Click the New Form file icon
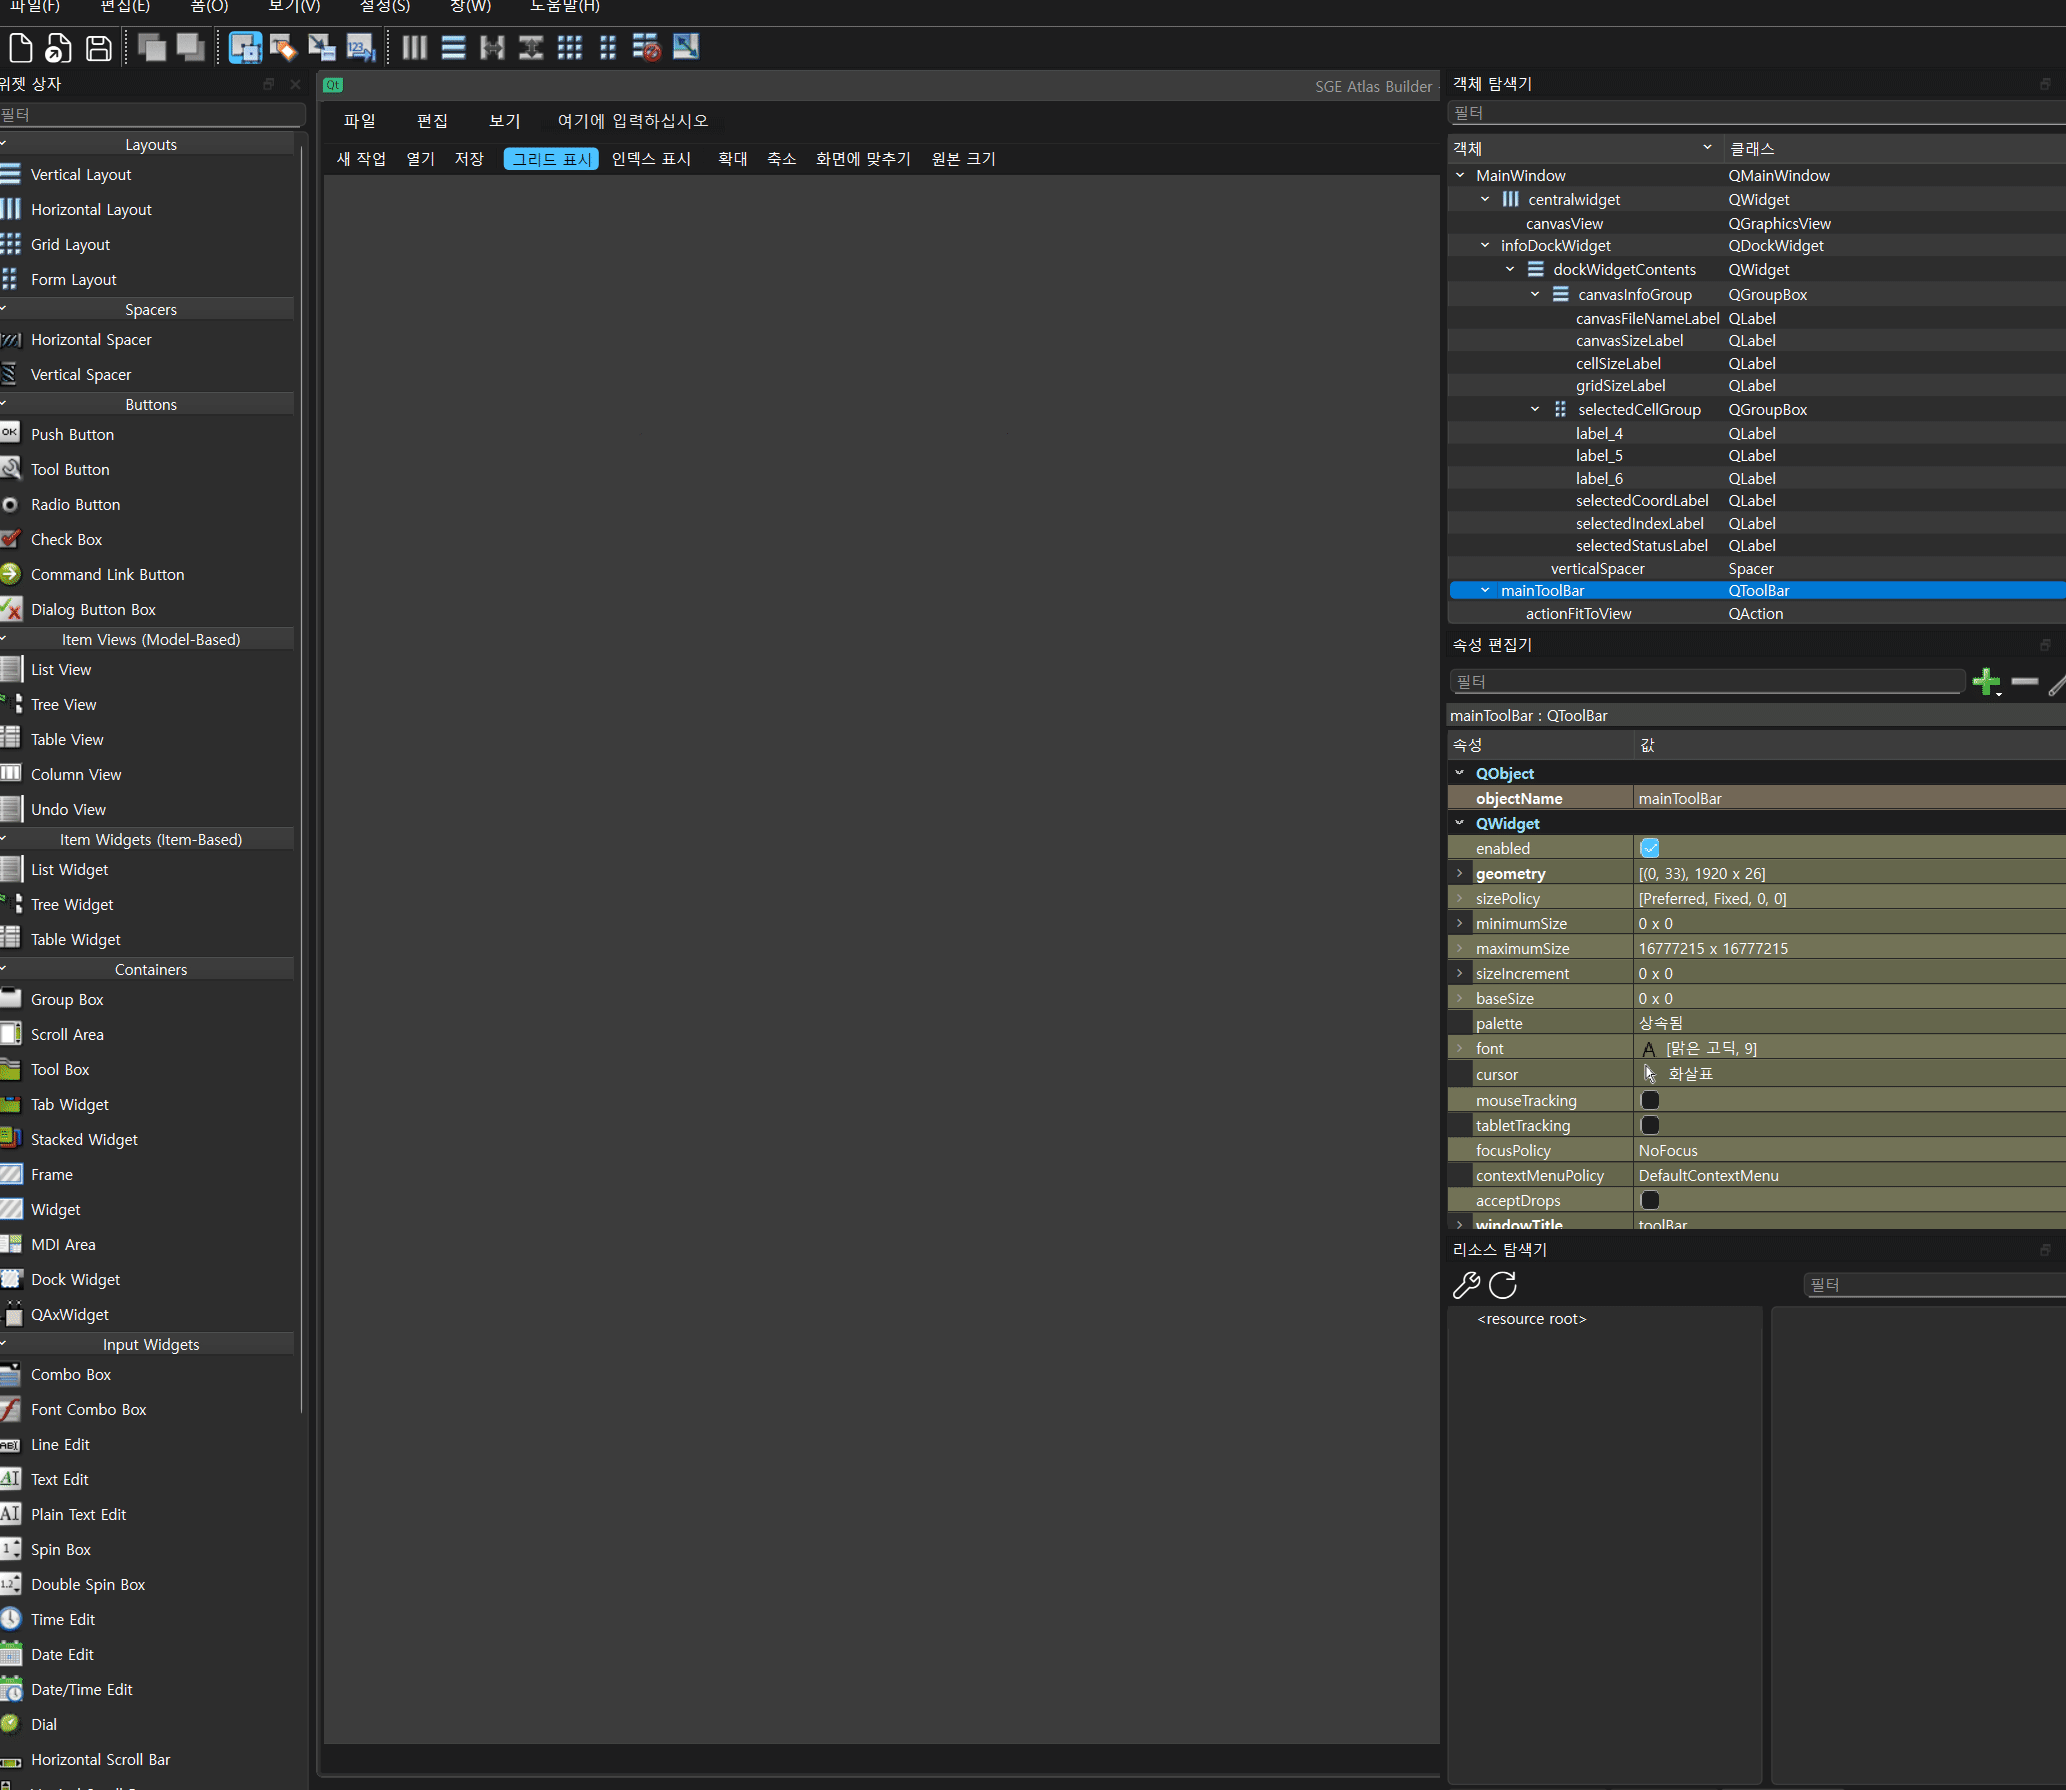2066x1790 pixels. (20, 47)
